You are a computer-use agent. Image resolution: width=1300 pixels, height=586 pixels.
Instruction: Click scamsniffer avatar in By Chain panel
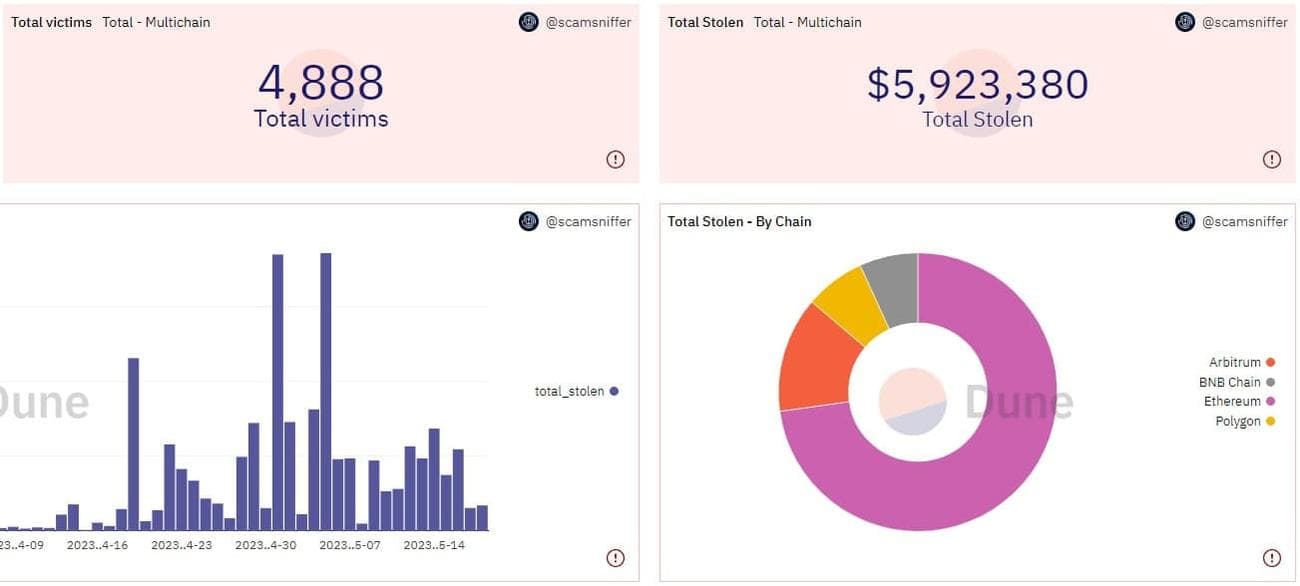tap(1185, 221)
